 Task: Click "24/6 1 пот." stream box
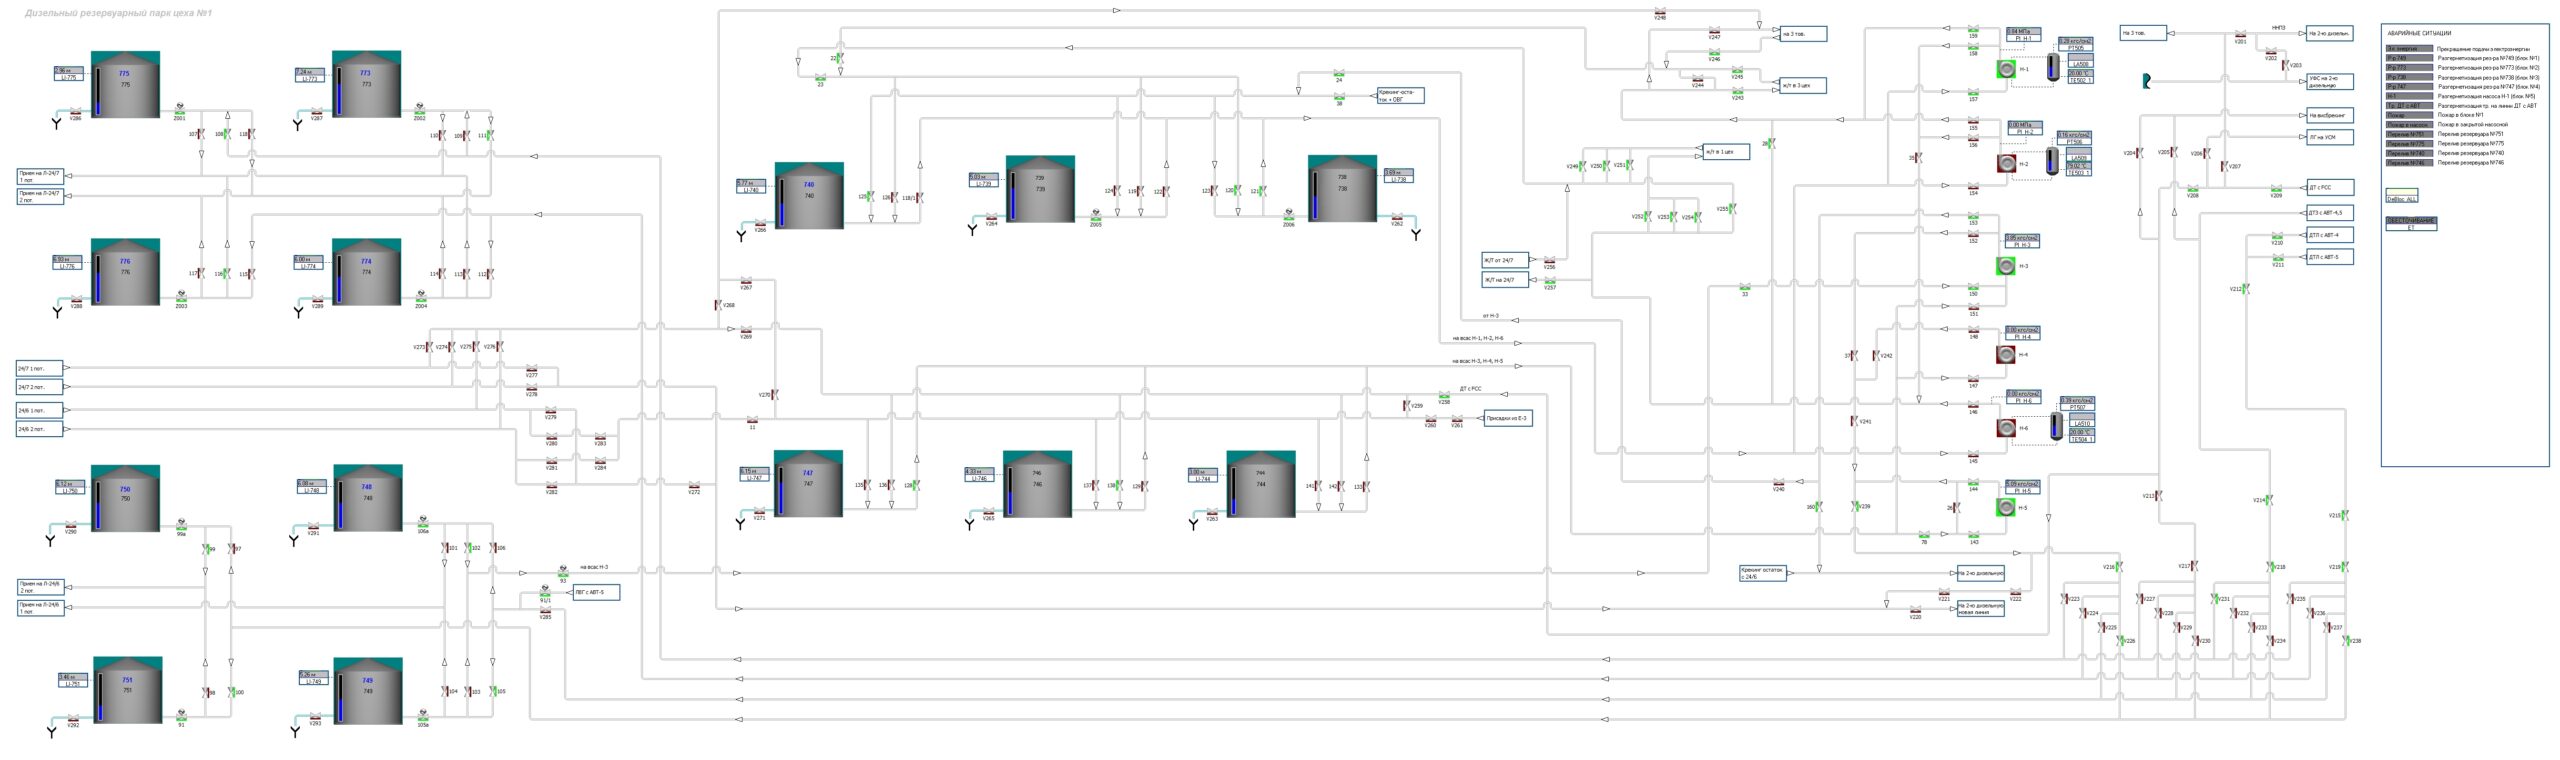pyautogui.click(x=40, y=410)
